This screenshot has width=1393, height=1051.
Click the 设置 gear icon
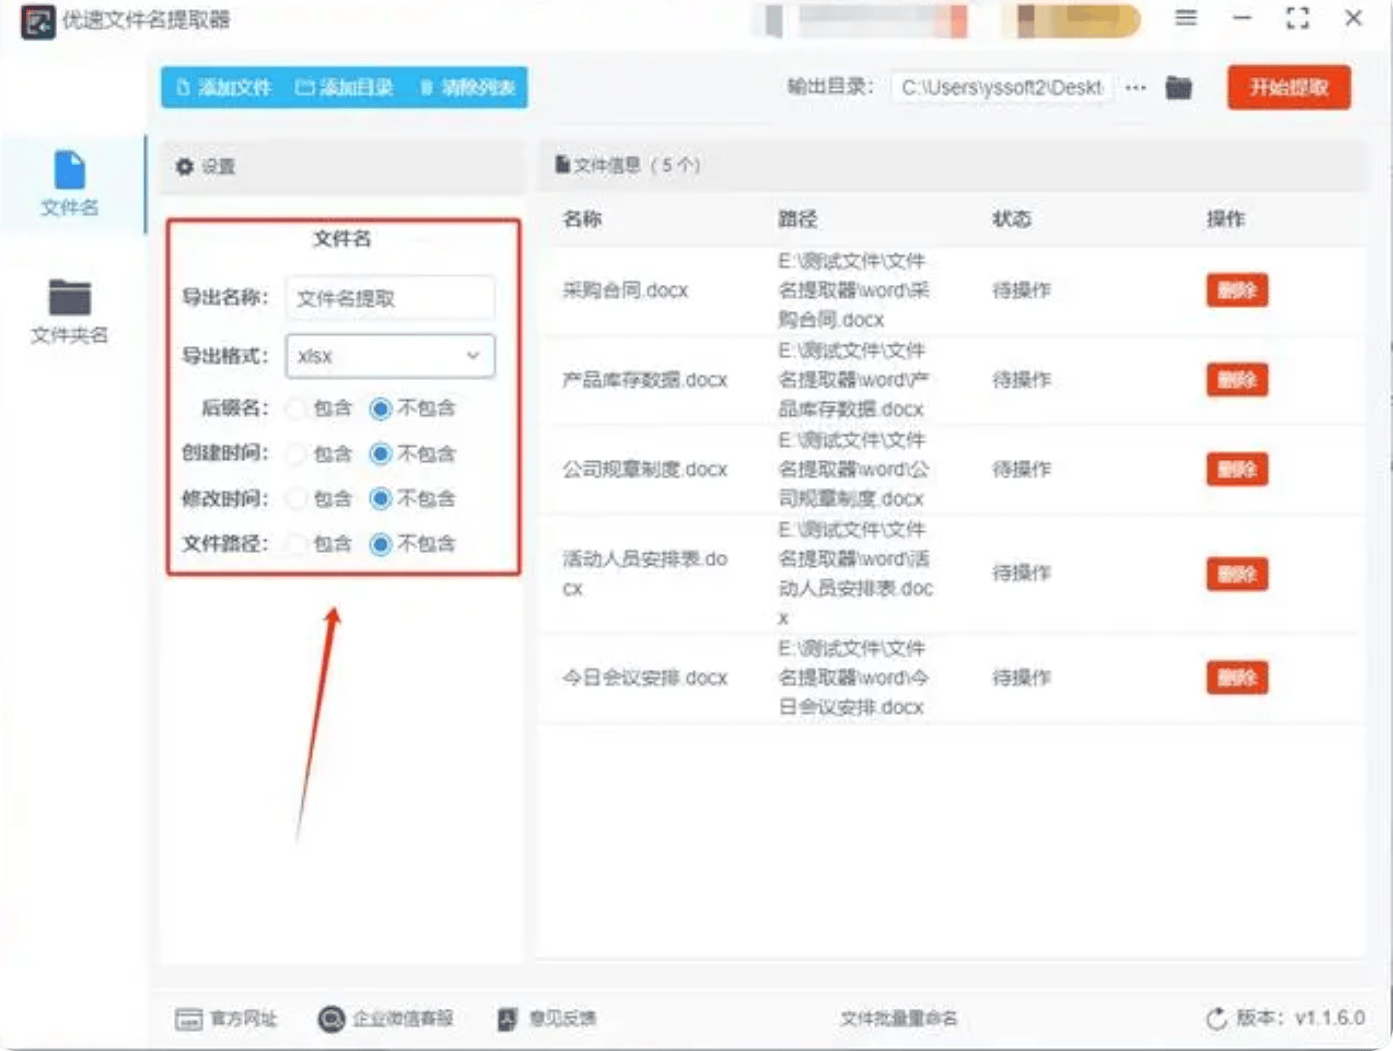pyautogui.click(x=184, y=166)
